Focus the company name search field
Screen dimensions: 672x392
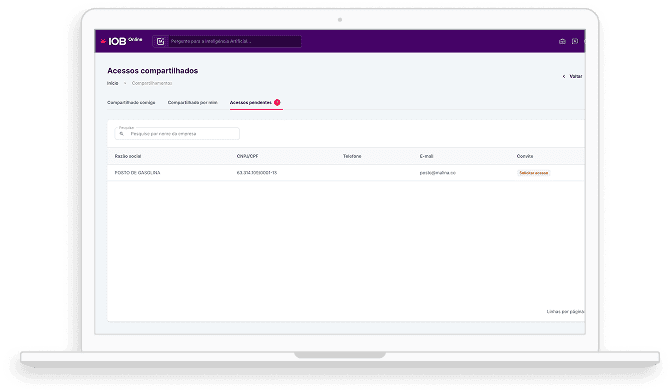pos(177,134)
